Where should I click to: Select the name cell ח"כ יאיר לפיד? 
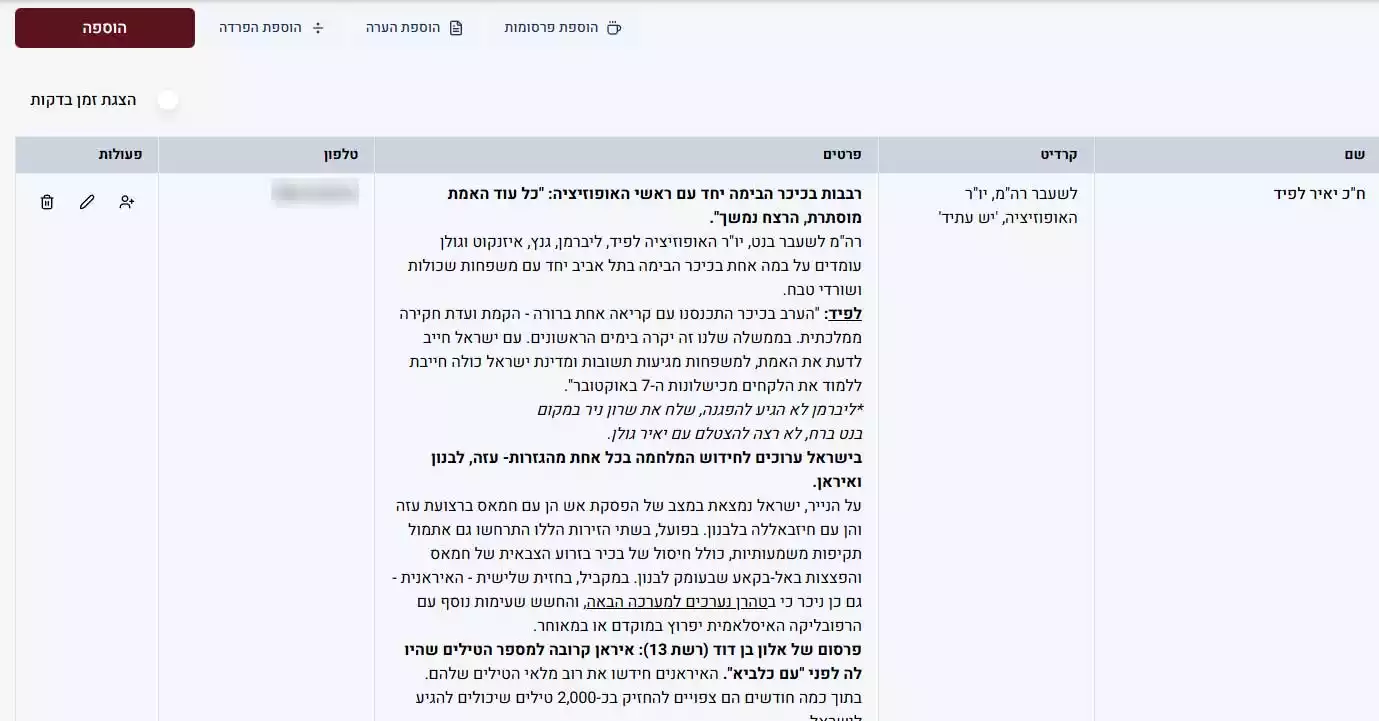[x=1319, y=194]
